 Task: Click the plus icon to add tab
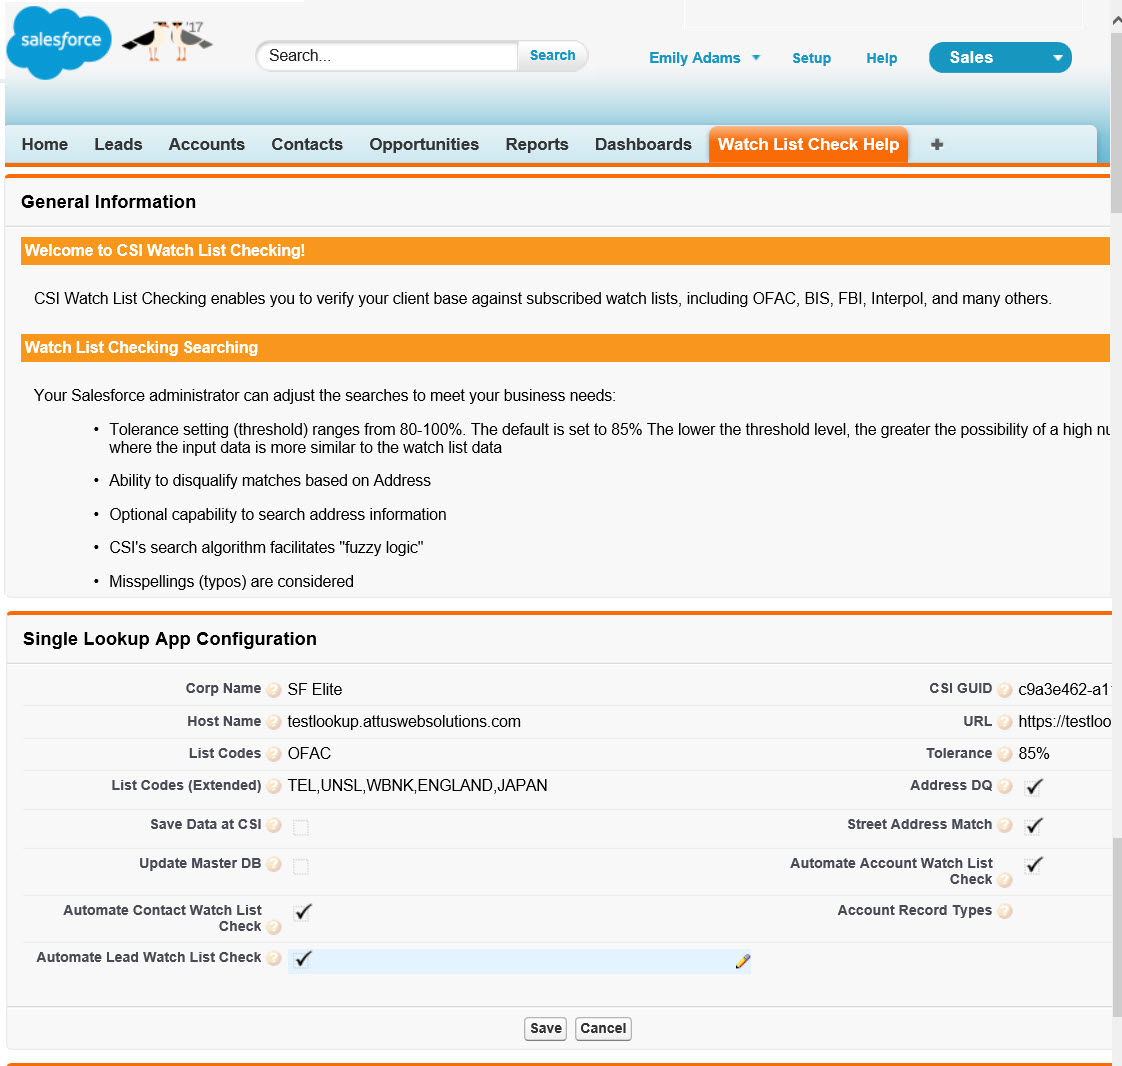[x=937, y=145]
